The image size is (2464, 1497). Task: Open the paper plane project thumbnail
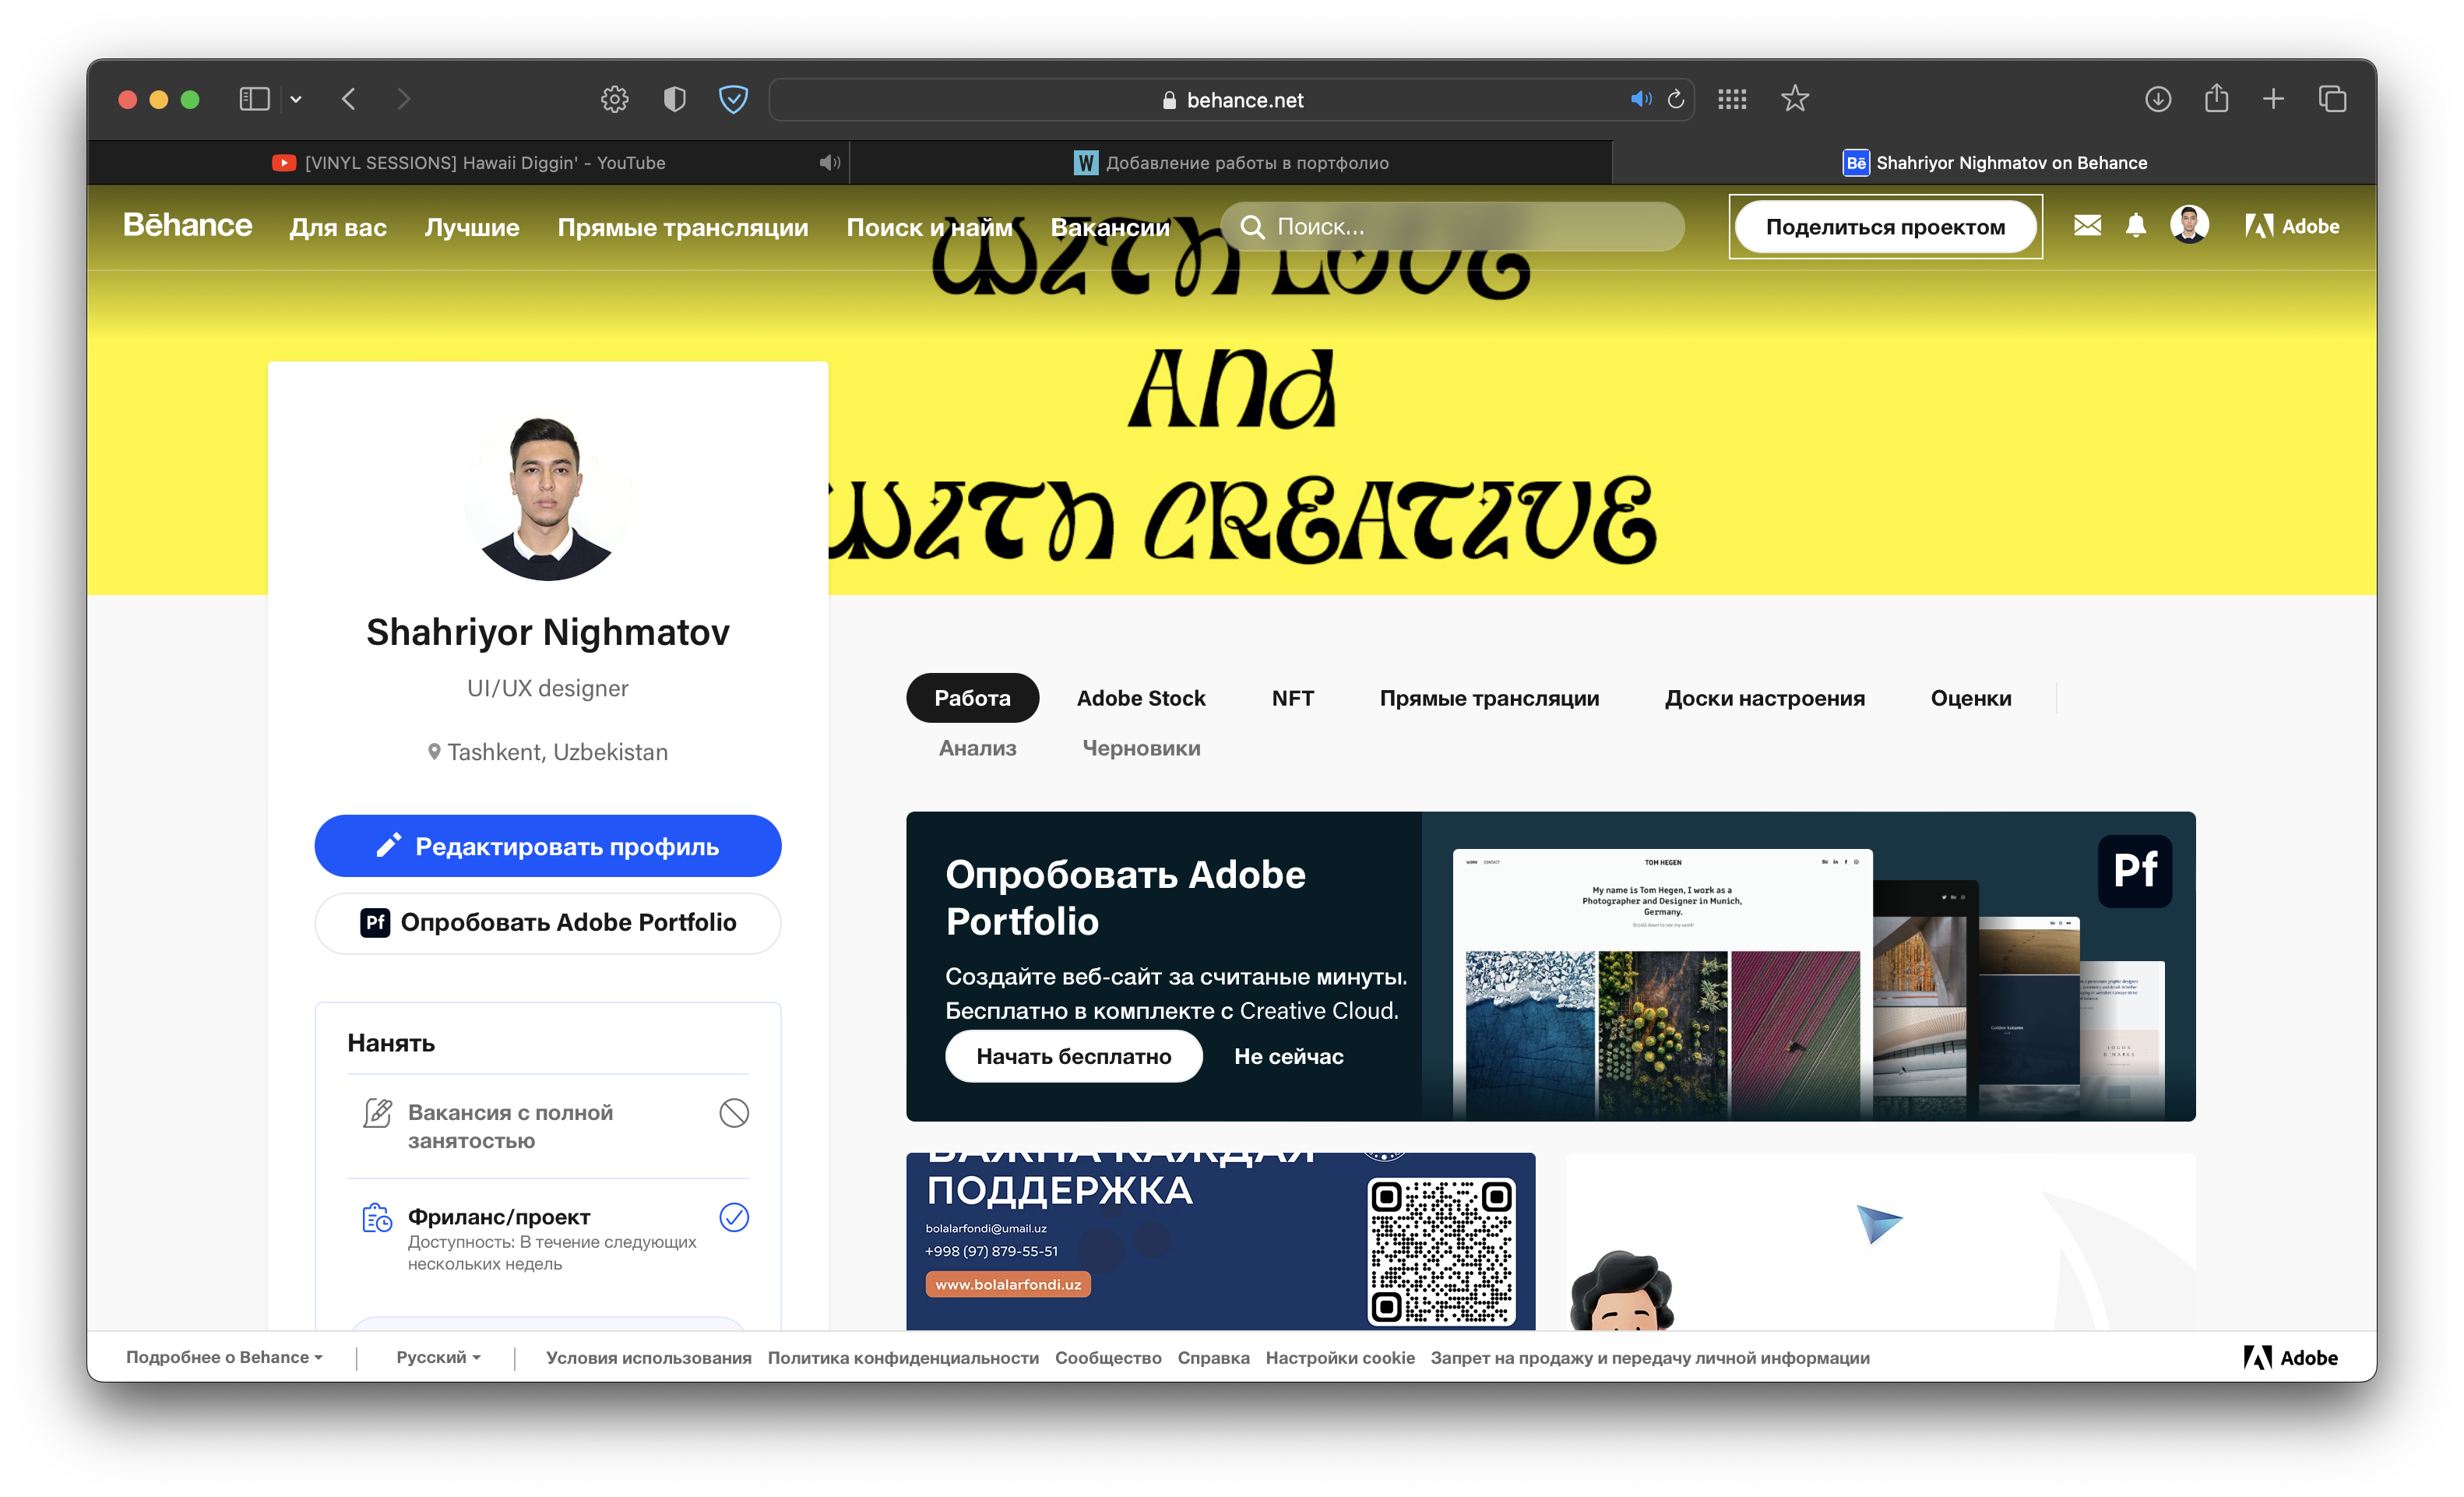pyautogui.click(x=1880, y=1241)
